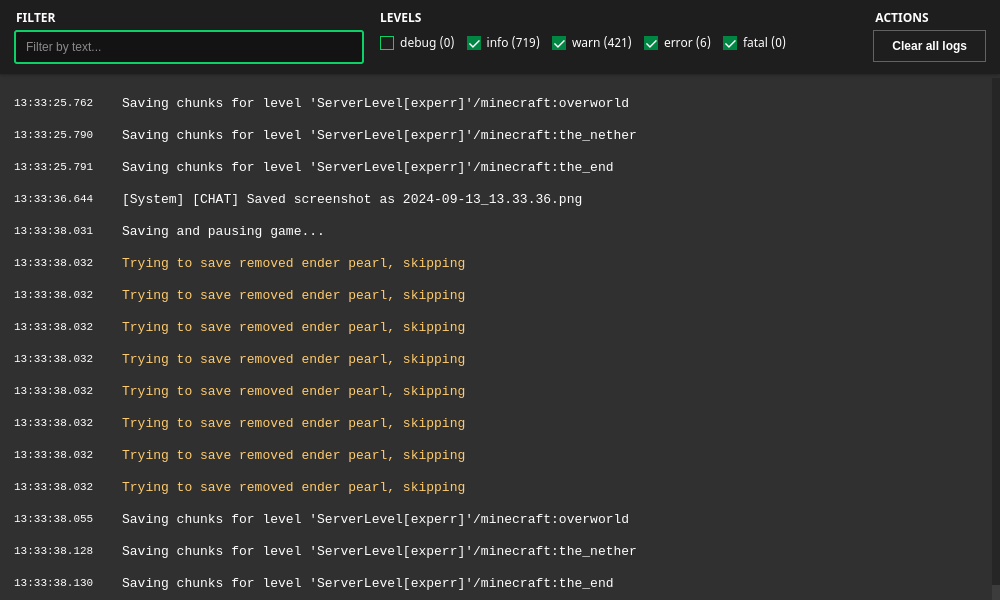Click the 'Saving and pausing game...' log line
1000x600 pixels.
[223, 232]
